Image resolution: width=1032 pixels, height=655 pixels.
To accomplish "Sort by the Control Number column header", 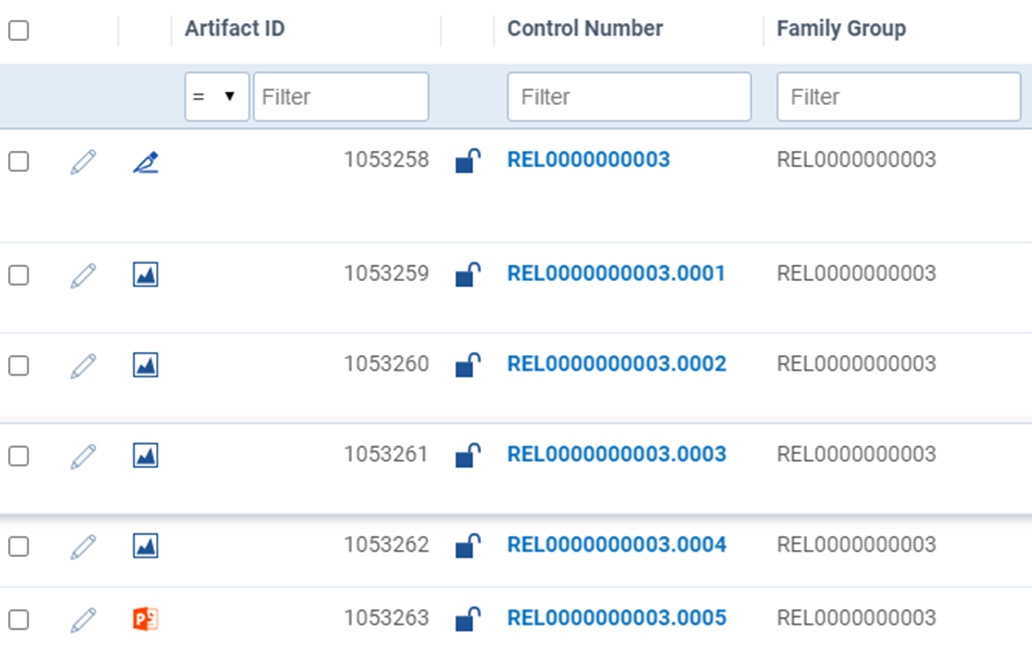I will click(584, 28).
